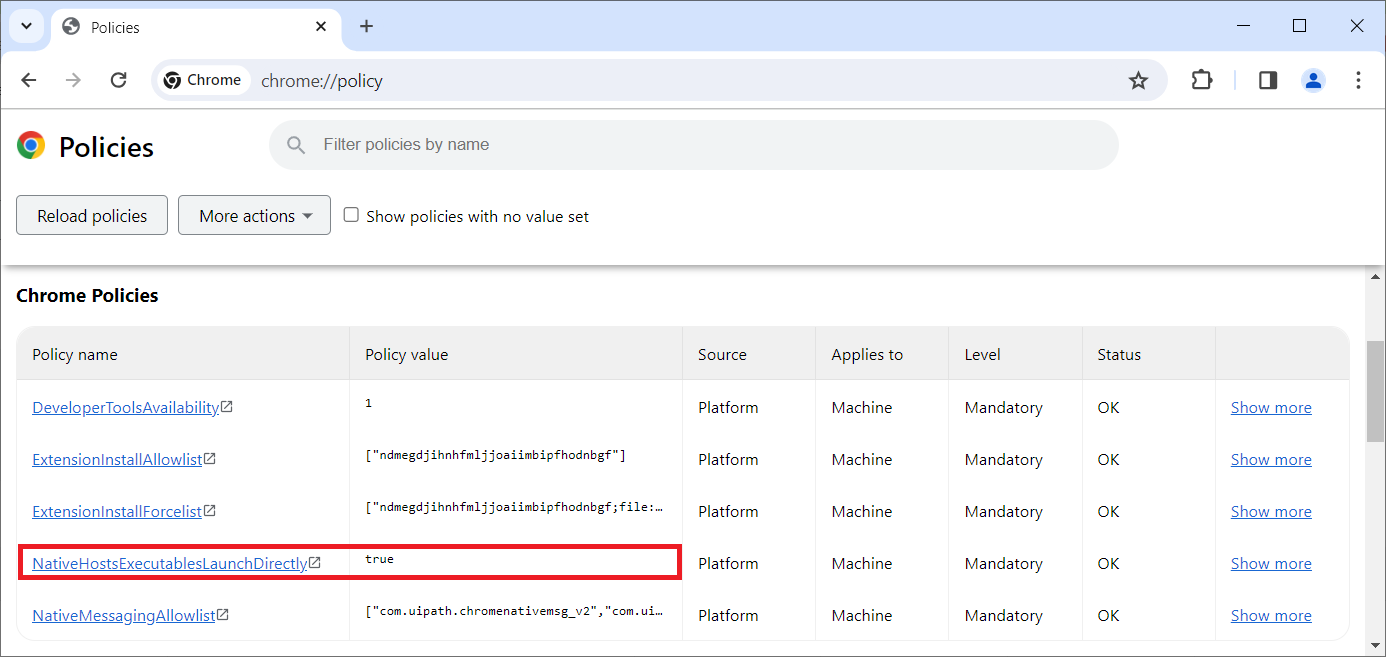Image resolution: width=1386 pixels, height=657 pixels.
Task: Open the tab search chevron dropdown
Action: (x=27, y=27)
